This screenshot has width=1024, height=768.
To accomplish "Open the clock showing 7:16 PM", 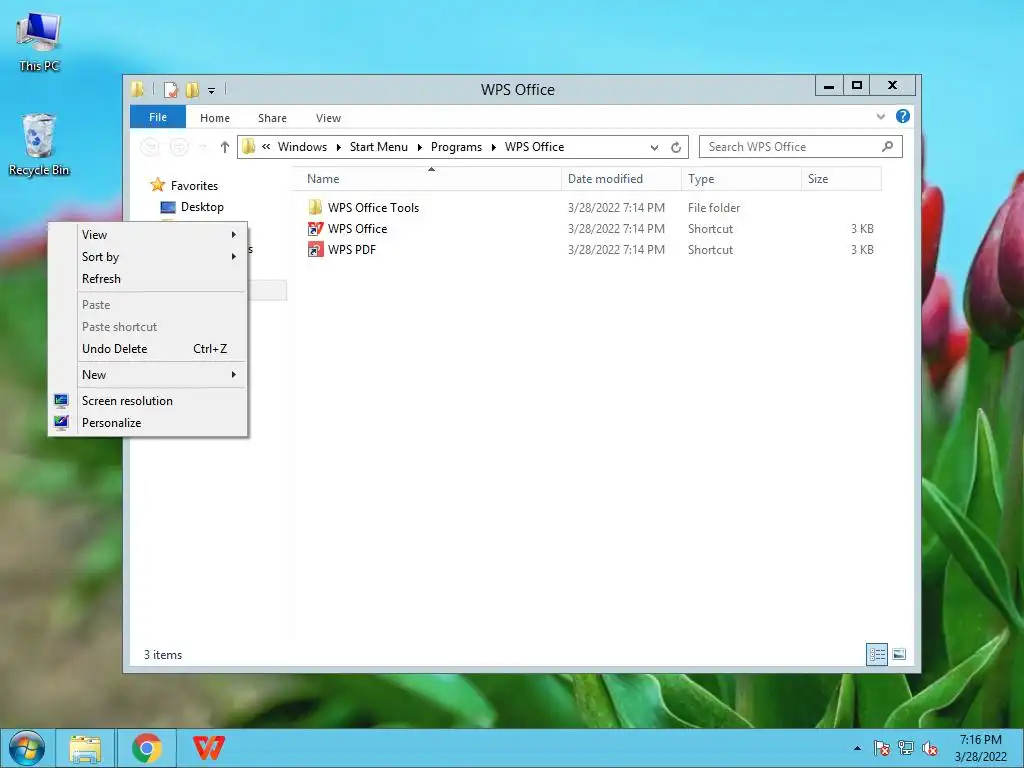I will 981,748.
